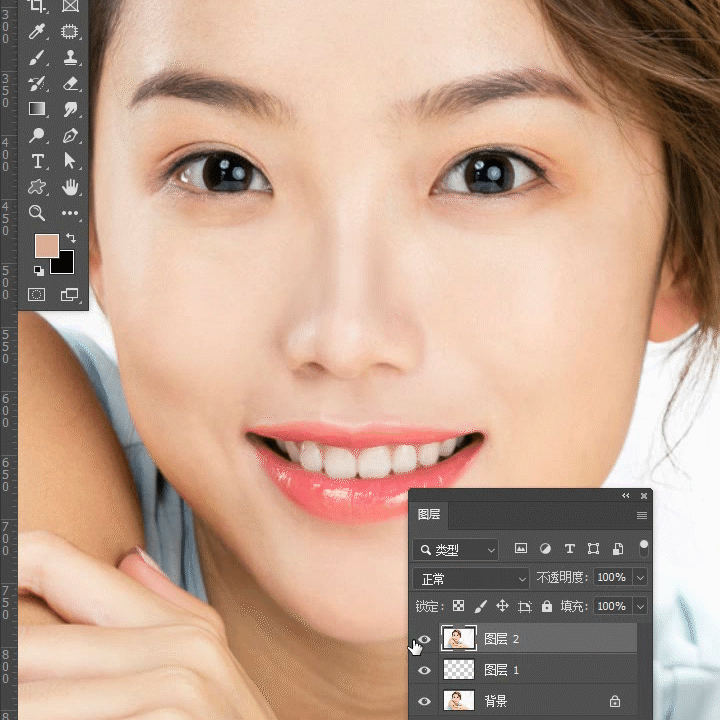This screenshot has width=720, height=720.
Task: Select the Brush tool
Action: click(37, 58)
